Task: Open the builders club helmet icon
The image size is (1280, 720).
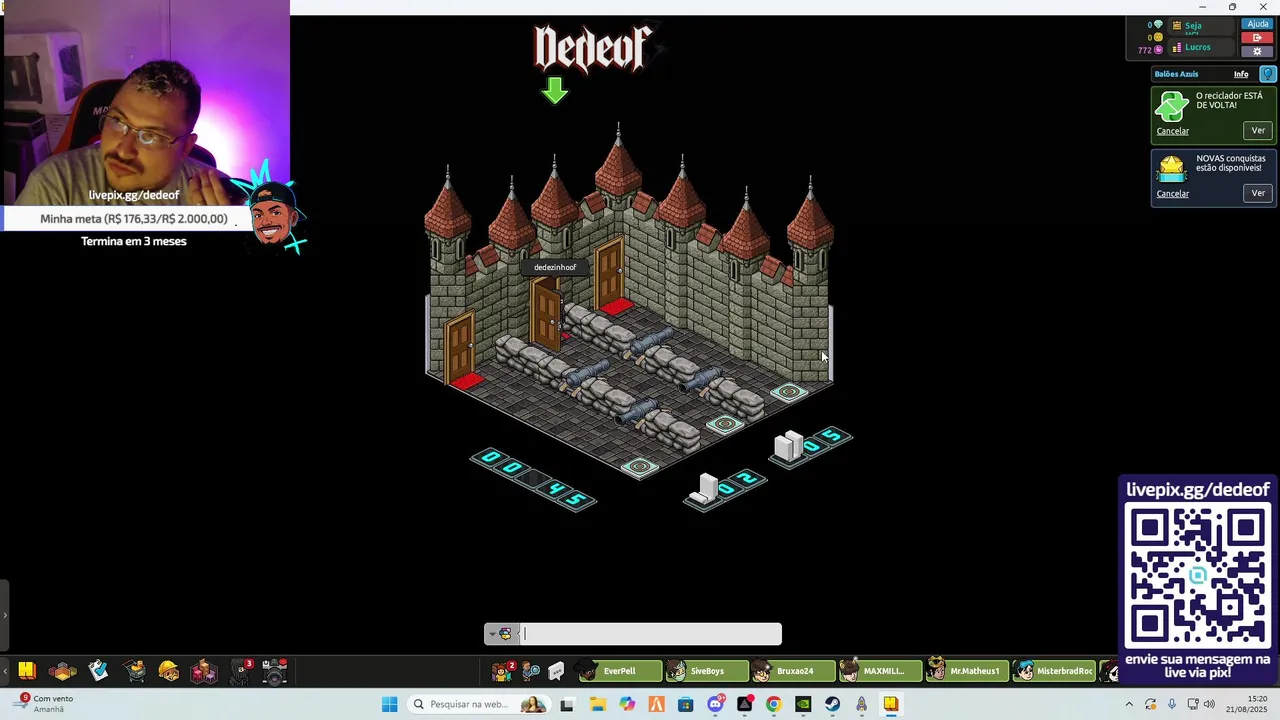Action: 169,671
